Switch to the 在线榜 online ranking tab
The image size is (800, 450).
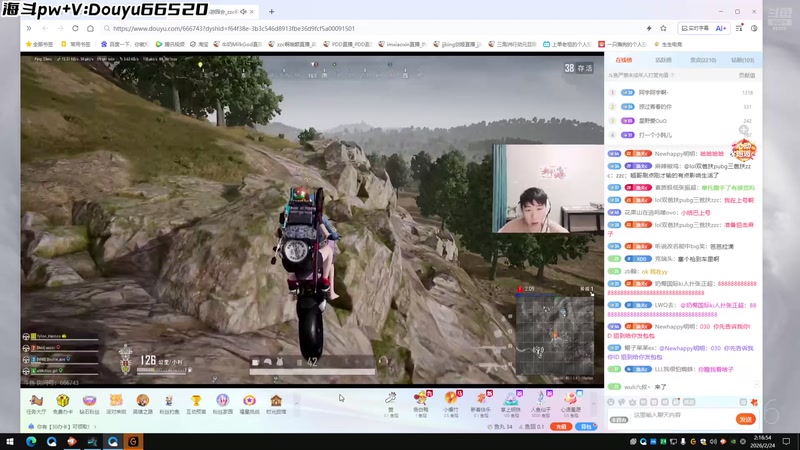point(623,60)
